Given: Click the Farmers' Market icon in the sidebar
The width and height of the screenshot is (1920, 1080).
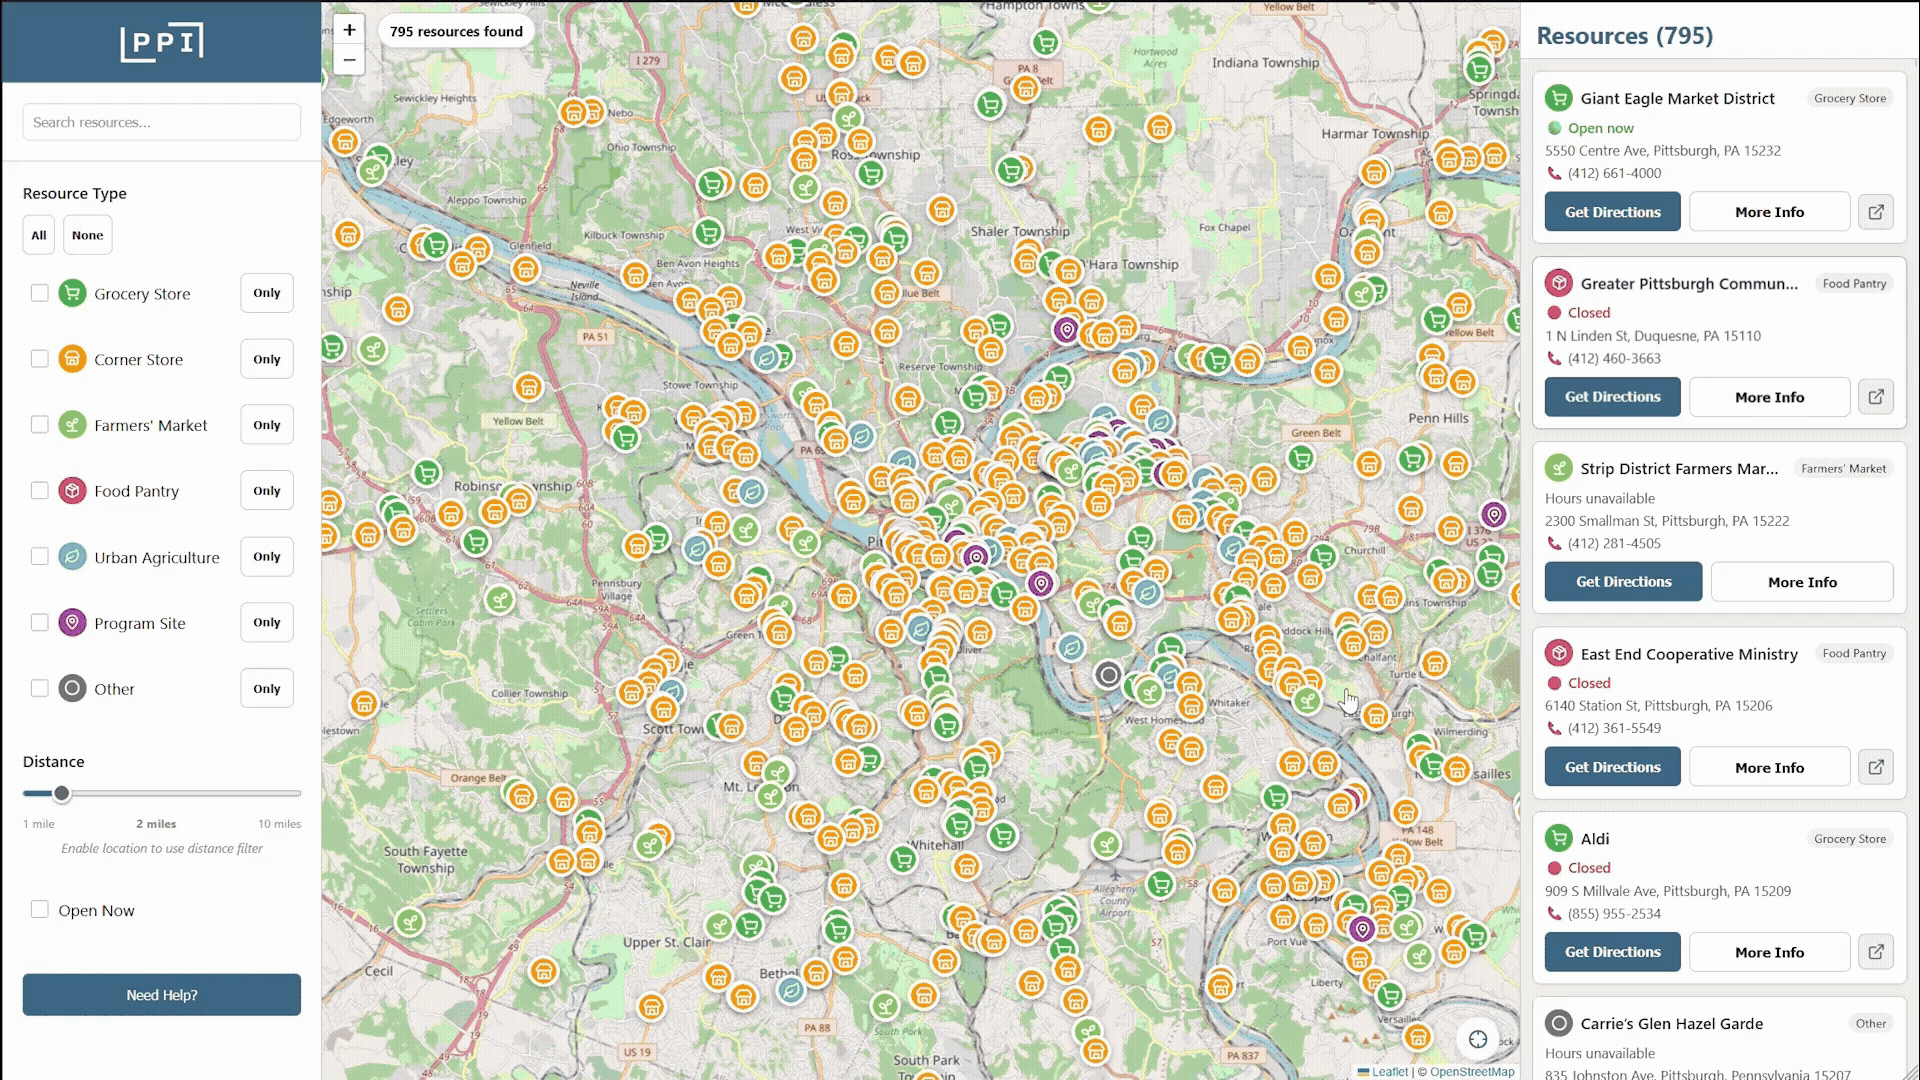Looking at the screenshot, I should click(x=72, y=424).
